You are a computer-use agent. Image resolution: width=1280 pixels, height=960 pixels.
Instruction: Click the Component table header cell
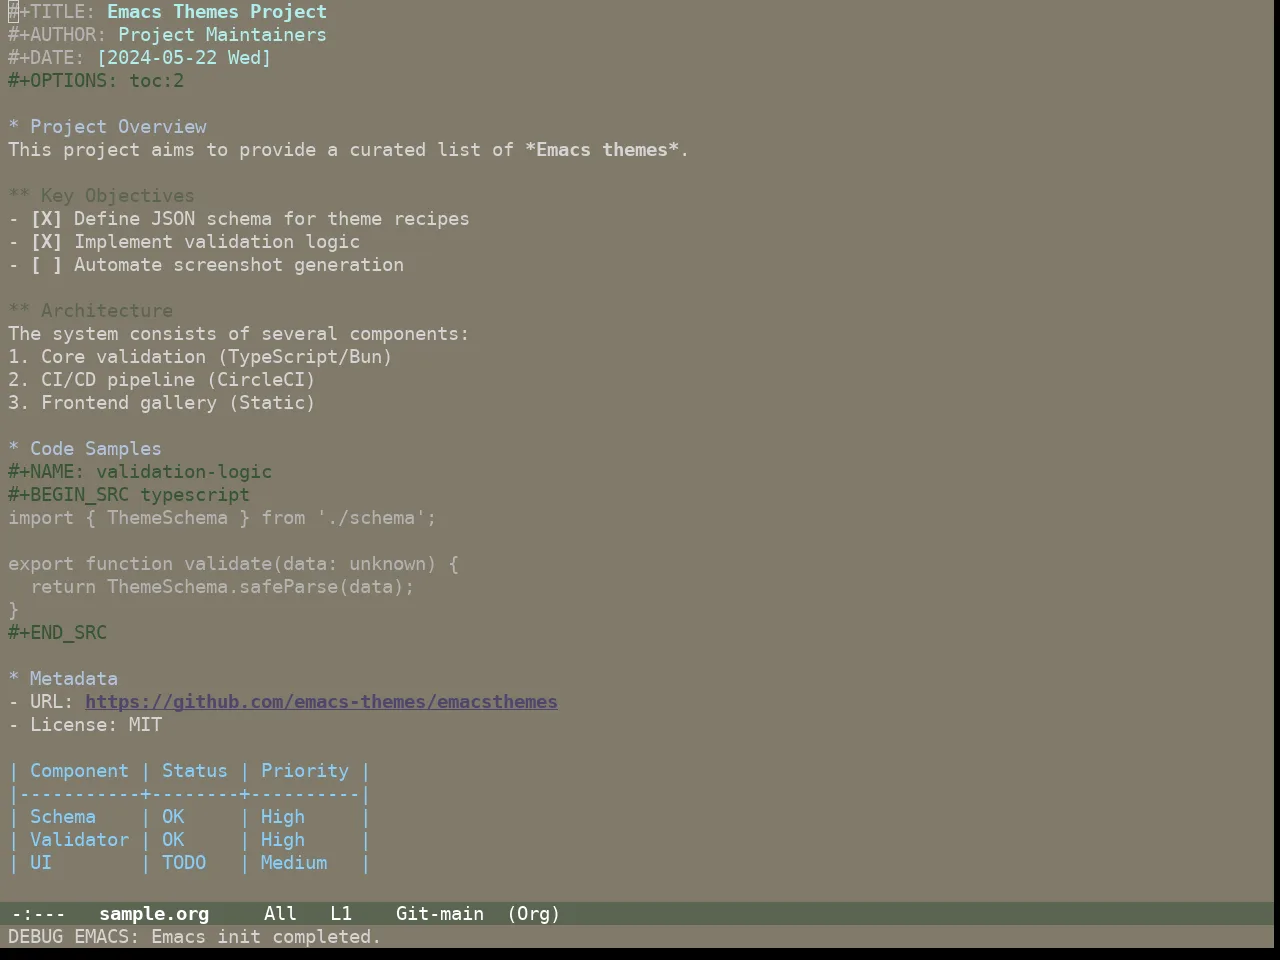click(79, 771)
